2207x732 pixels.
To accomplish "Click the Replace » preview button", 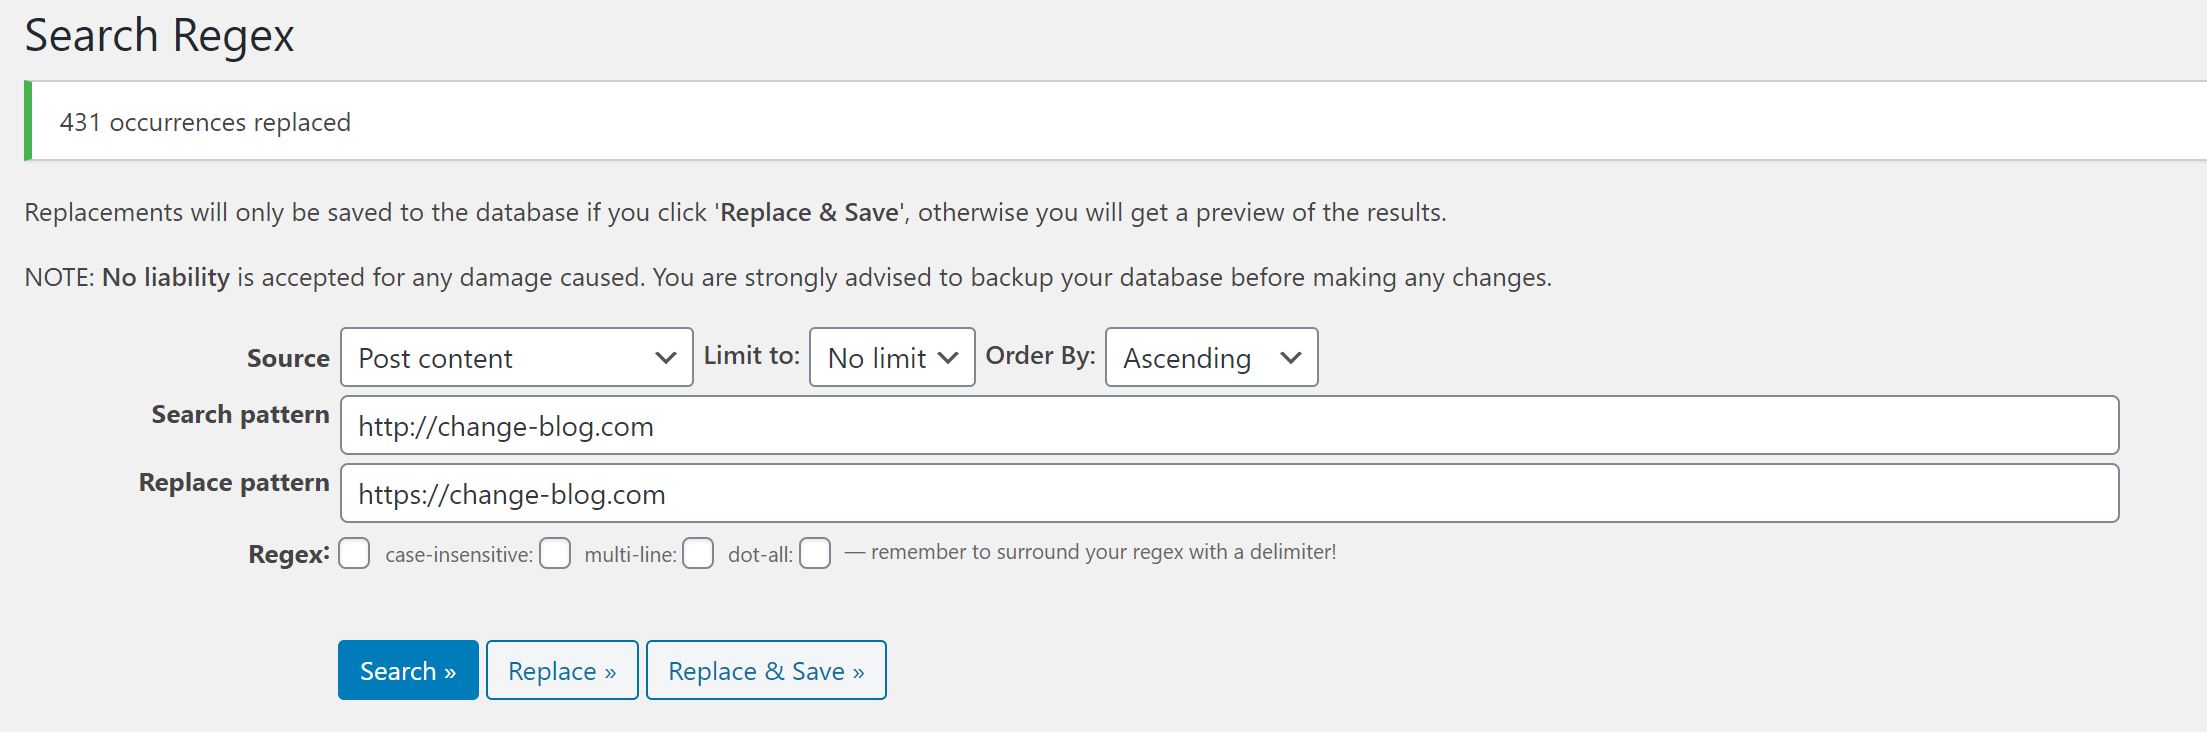I will pos(562,671).
